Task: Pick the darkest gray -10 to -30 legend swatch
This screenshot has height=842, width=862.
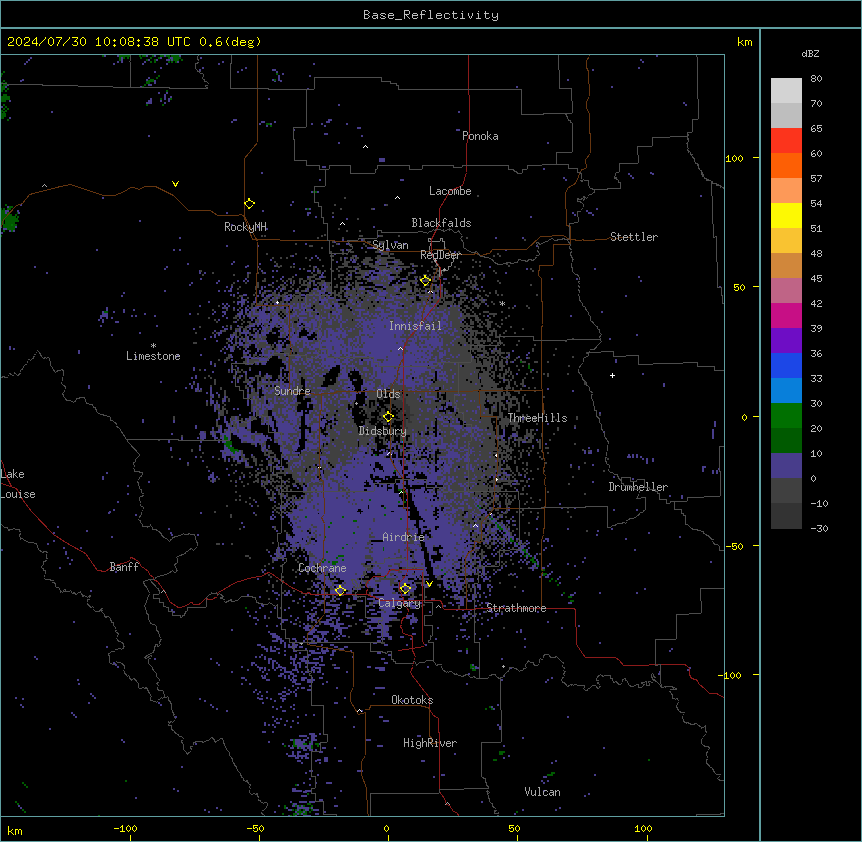Action: pyautogui.click(x=786, y=516)
